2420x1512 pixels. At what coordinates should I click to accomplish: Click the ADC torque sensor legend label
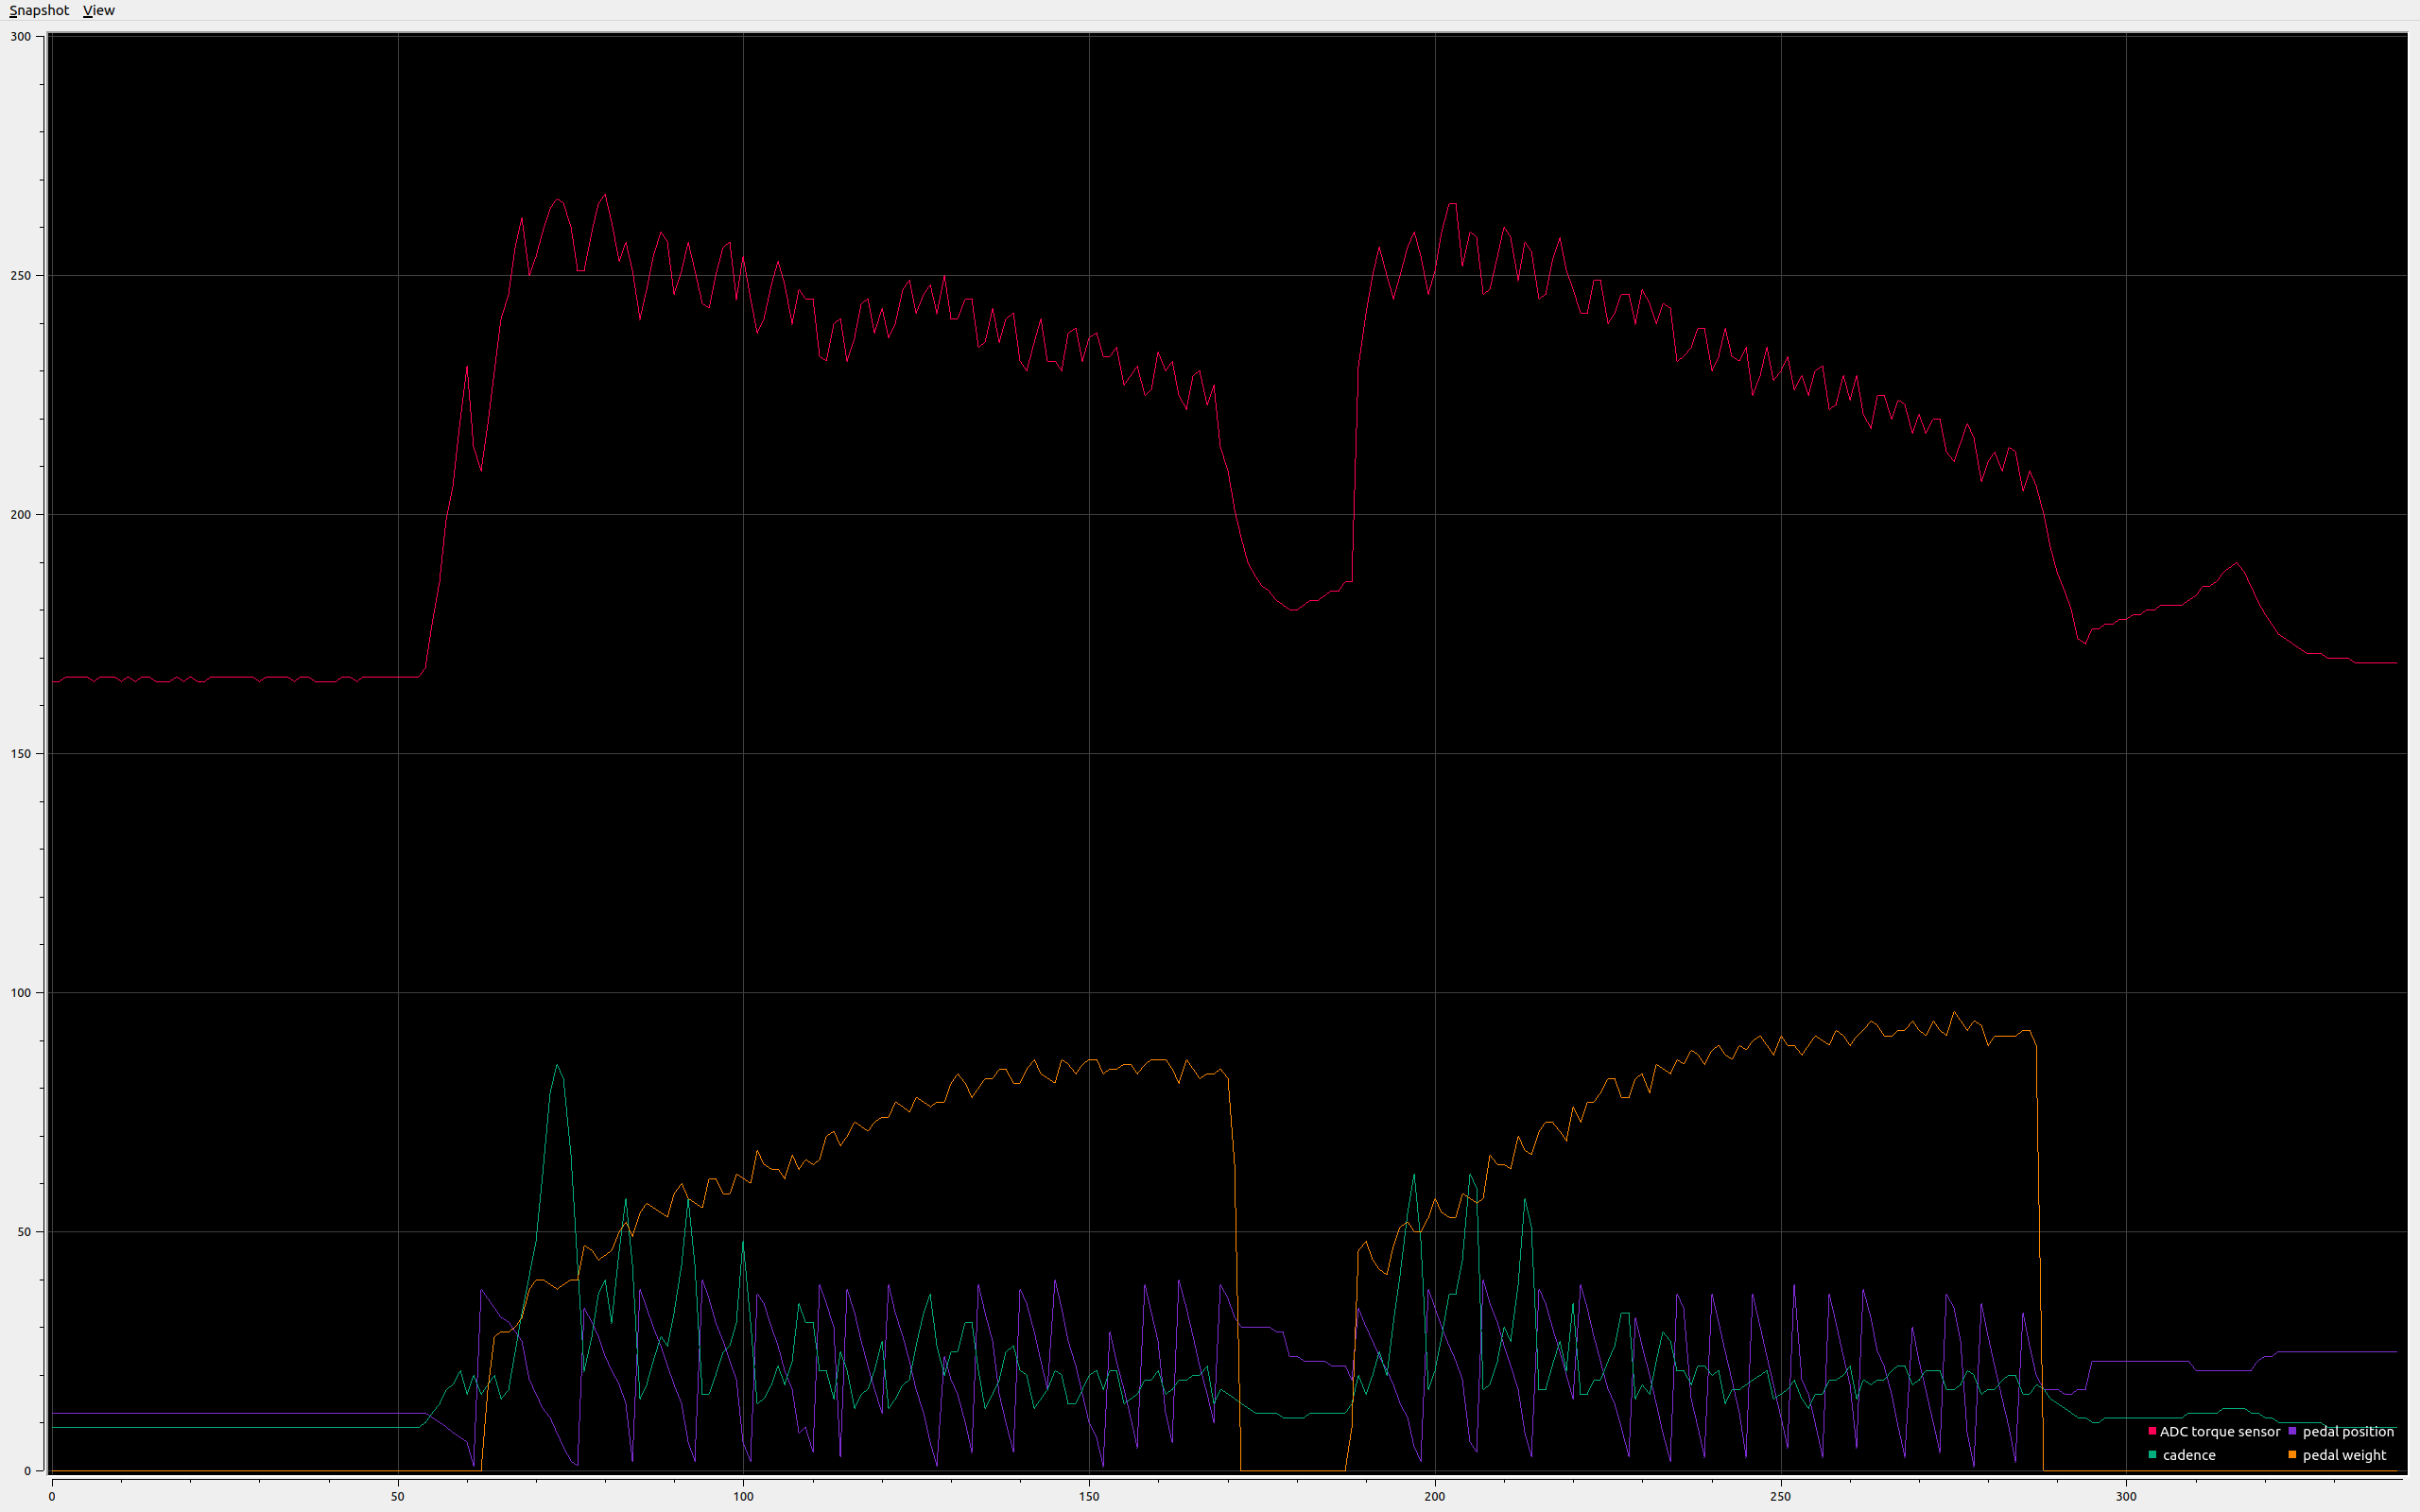tap(2220, 1432)
